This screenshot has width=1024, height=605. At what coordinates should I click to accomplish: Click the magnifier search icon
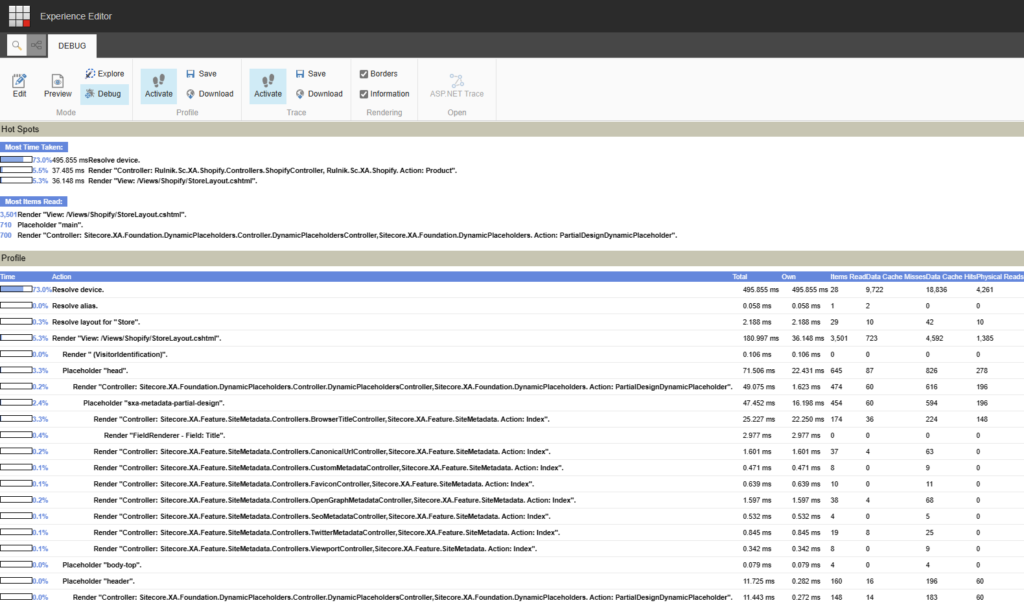point(17,46)
